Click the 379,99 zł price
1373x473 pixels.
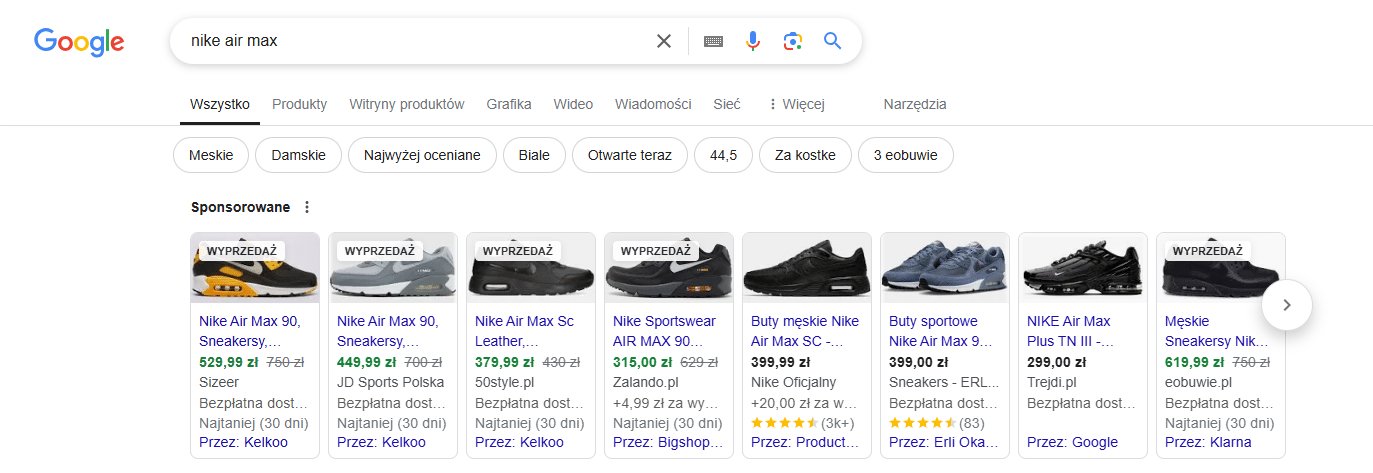click(x=504, y=362)
